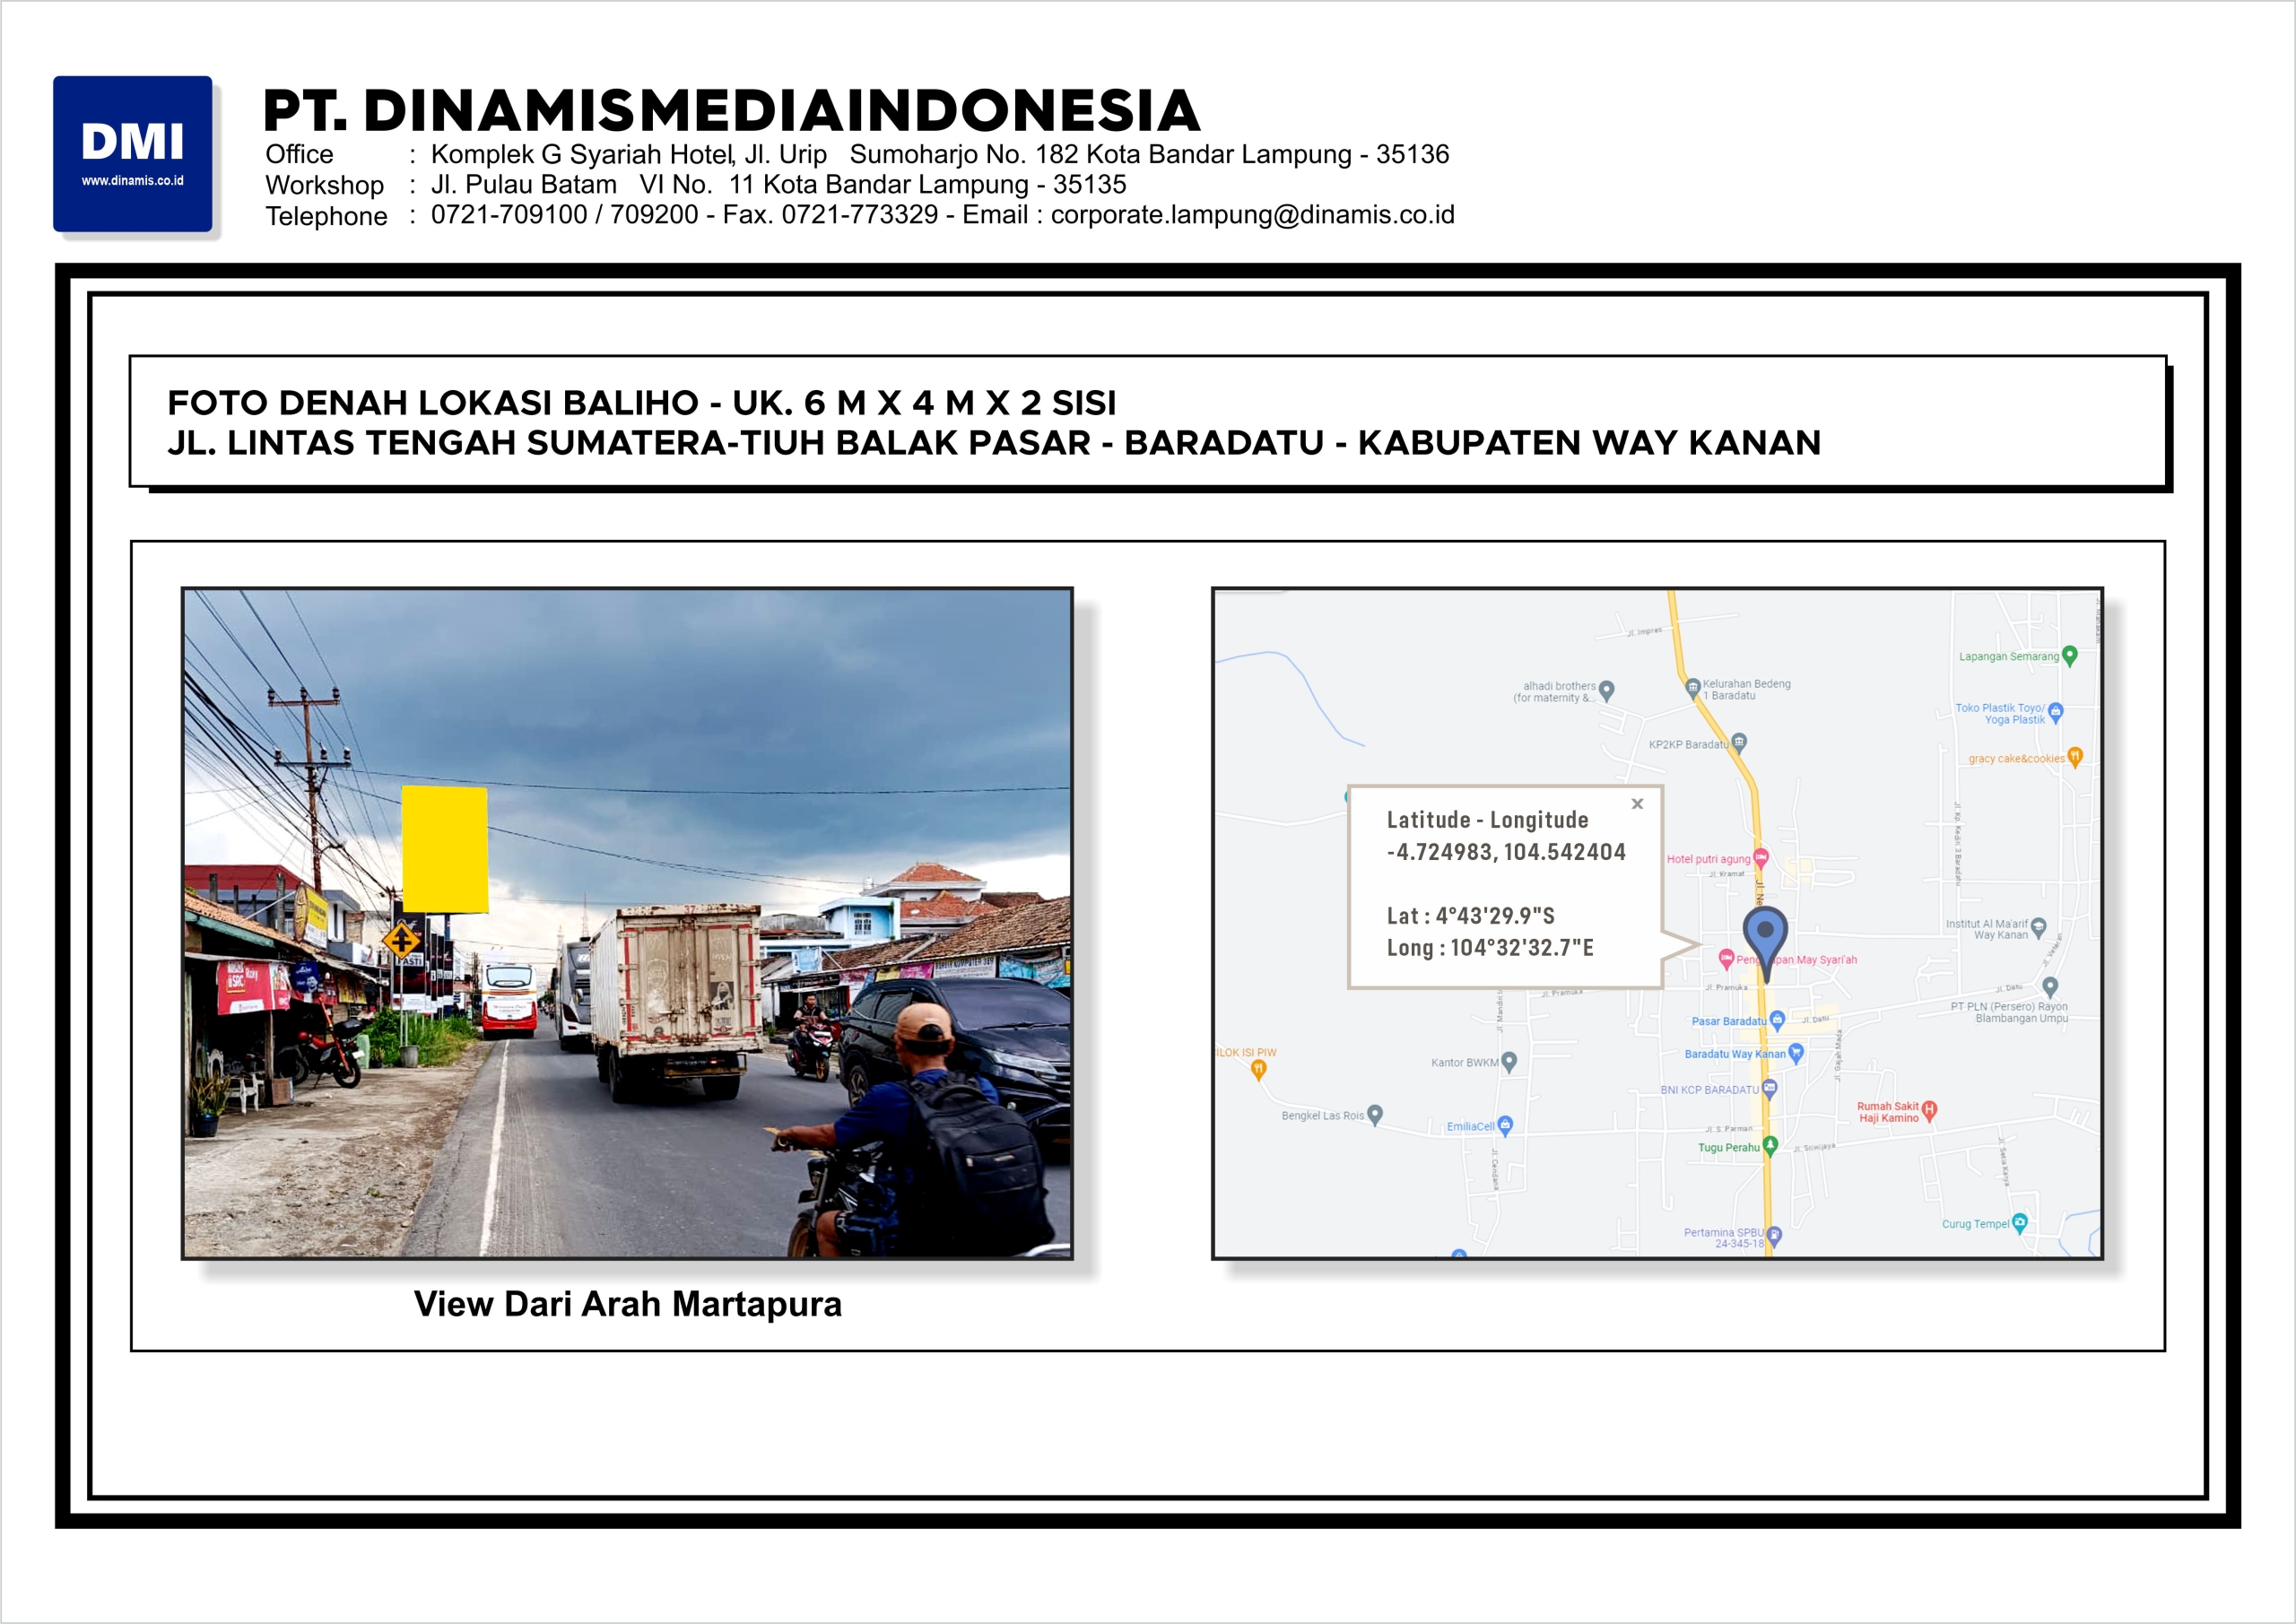Select Institut Al Ma'arif Way Kanan pin

2038,928
